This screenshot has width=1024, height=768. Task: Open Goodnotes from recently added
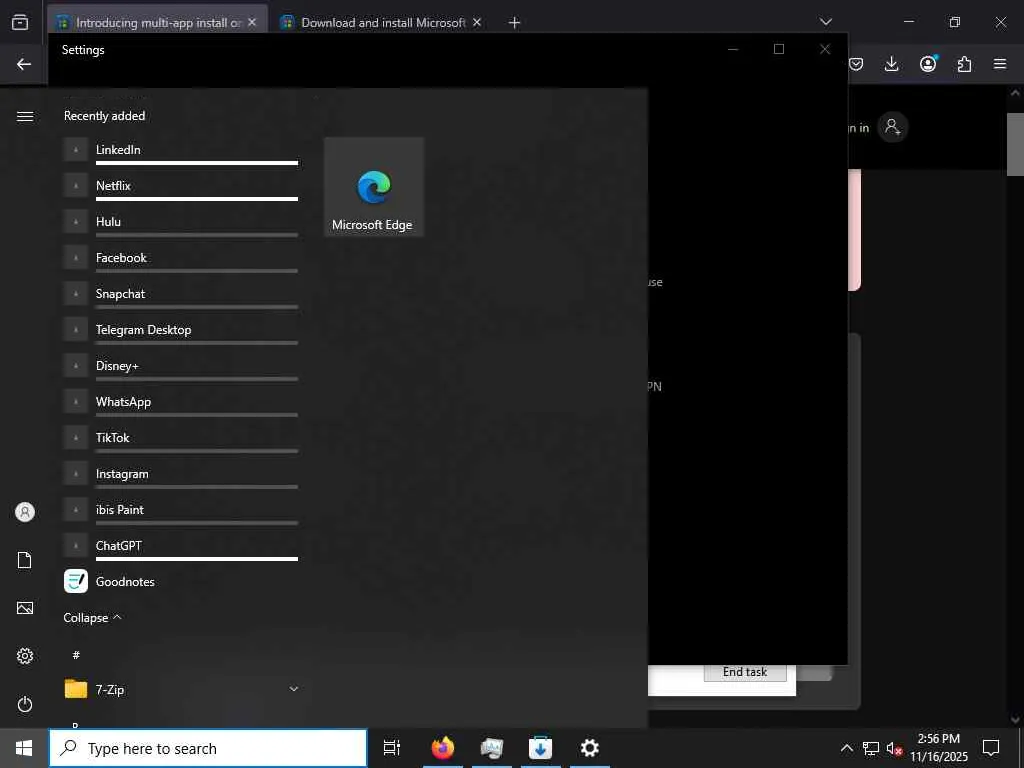(181, 581)
